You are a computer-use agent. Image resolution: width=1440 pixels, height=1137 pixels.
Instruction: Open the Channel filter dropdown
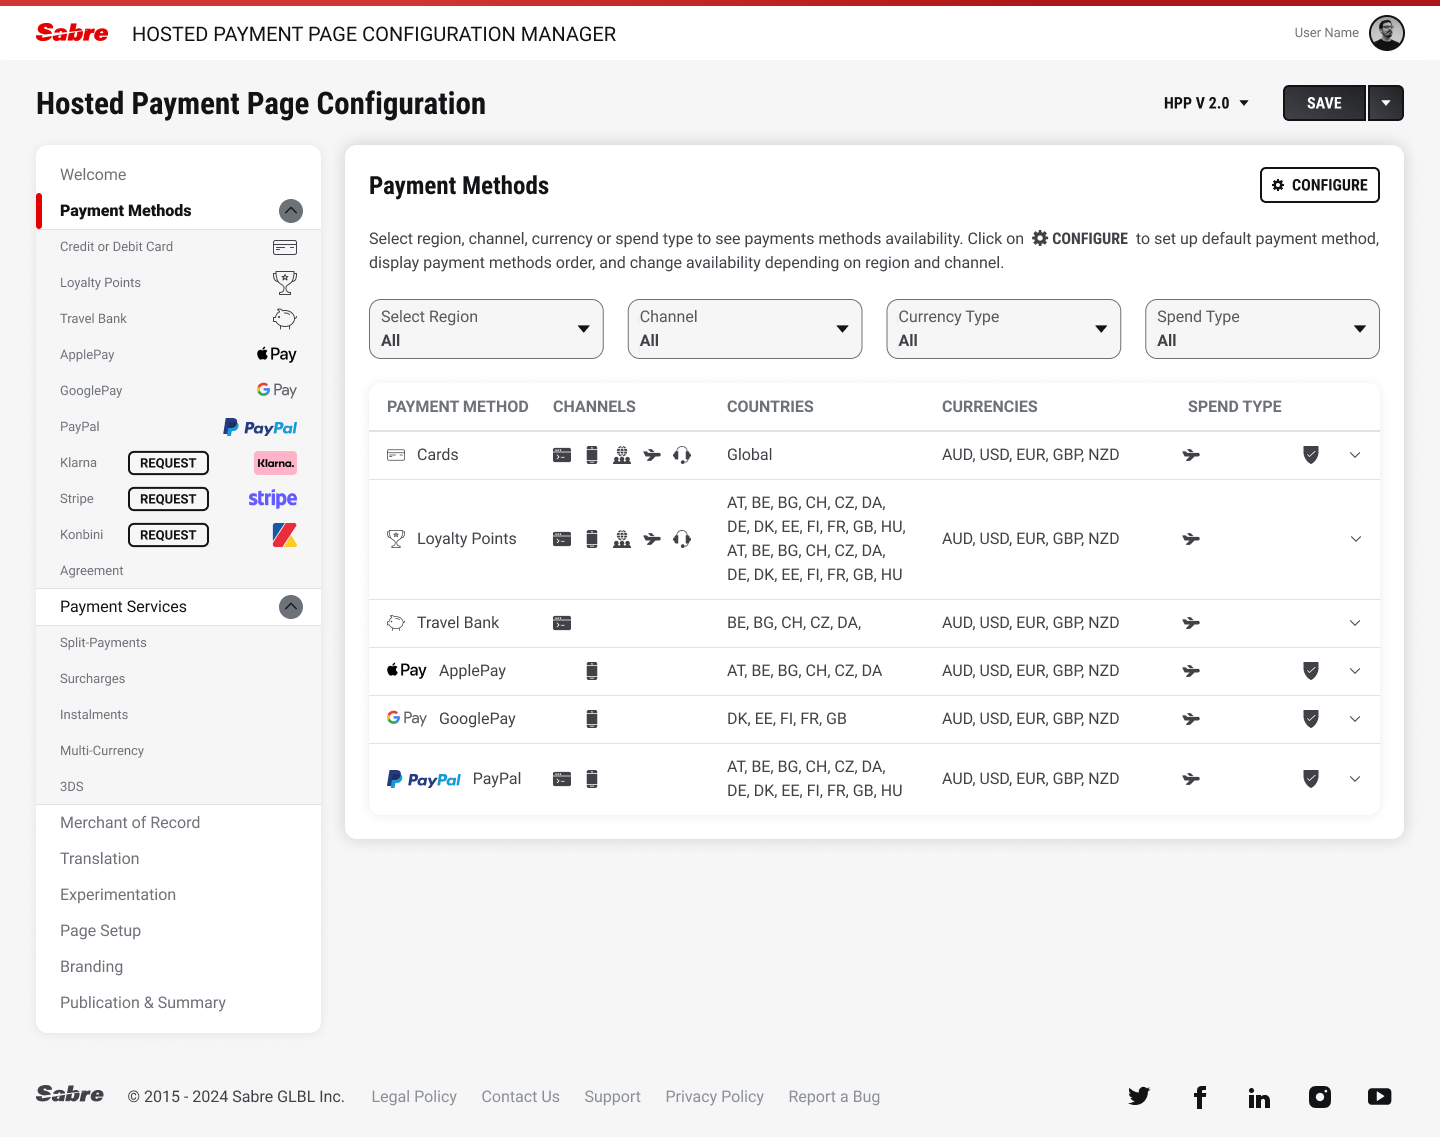tap(745, 329)
